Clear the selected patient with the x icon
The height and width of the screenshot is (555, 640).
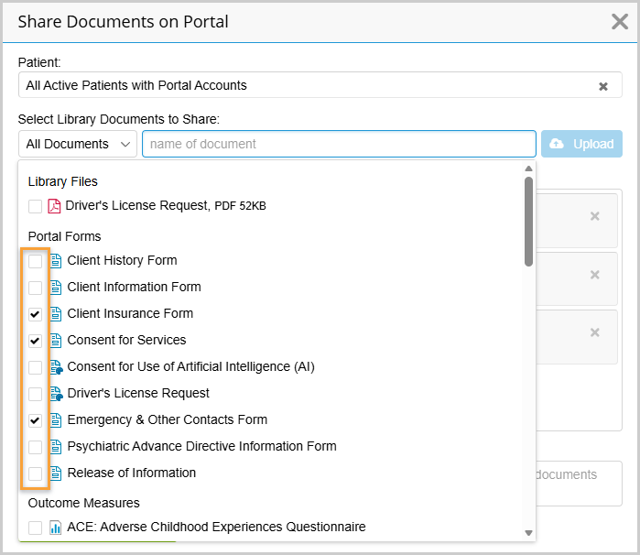(x=603, y=86)
